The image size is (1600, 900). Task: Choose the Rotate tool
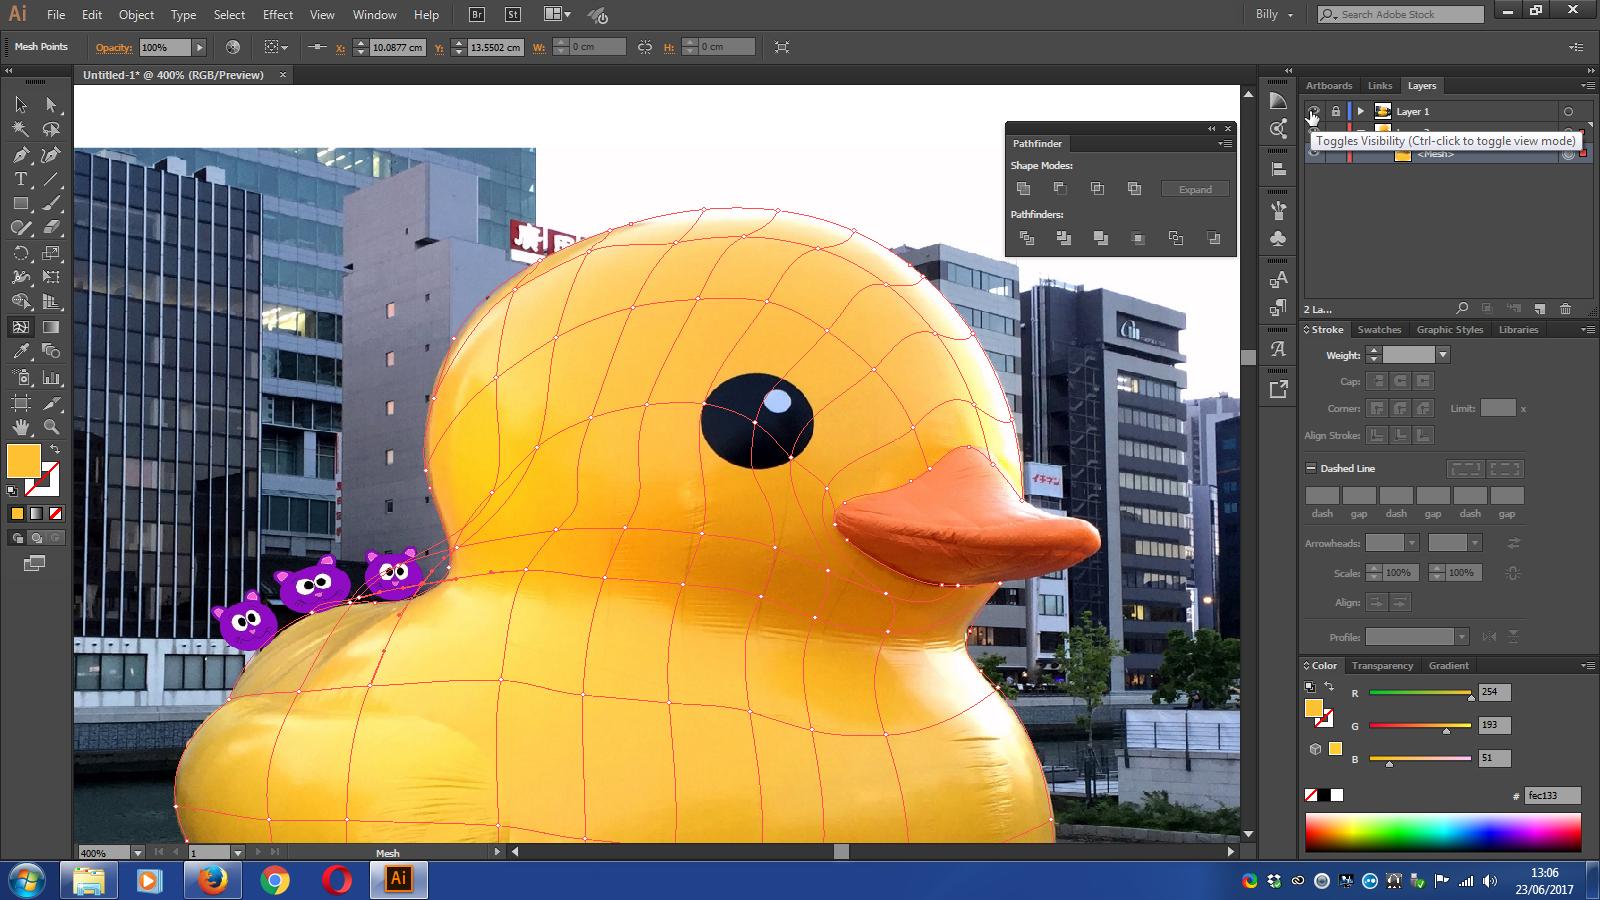point(21,253)
